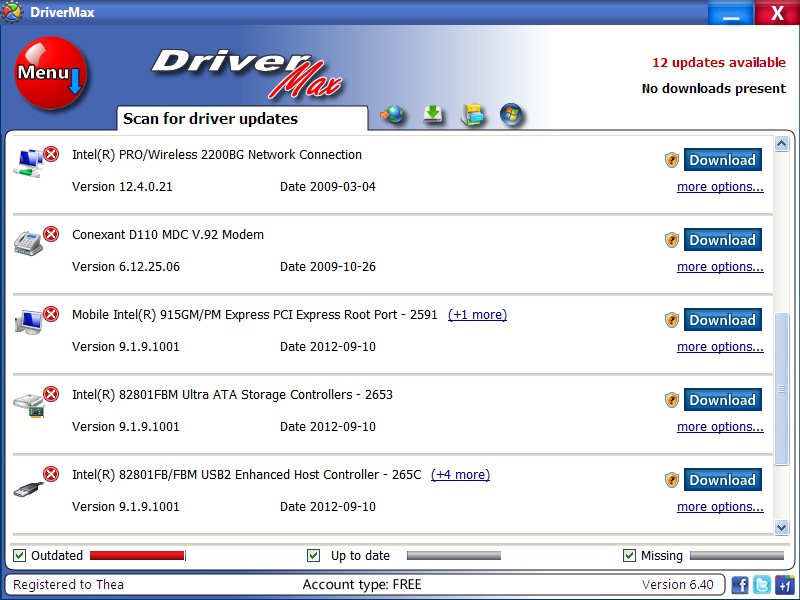Download the 82801FBM Ultra ATA Storage driver

[x=722, y=400]
